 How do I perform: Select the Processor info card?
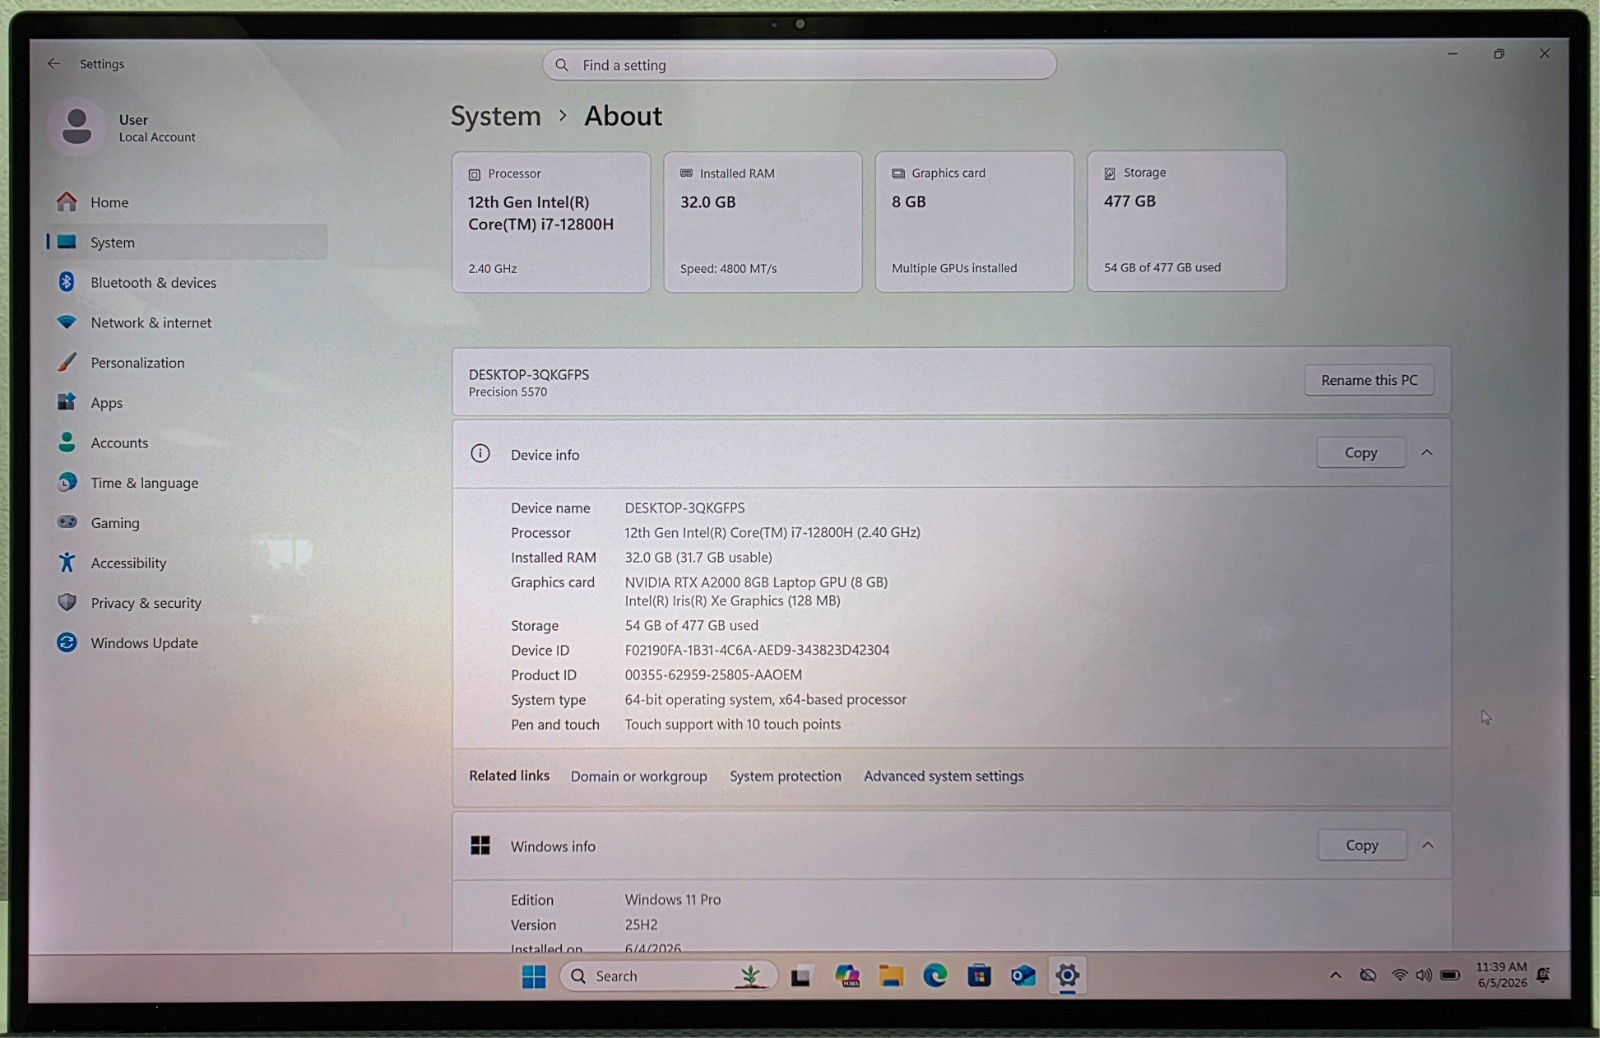[551, 222]
